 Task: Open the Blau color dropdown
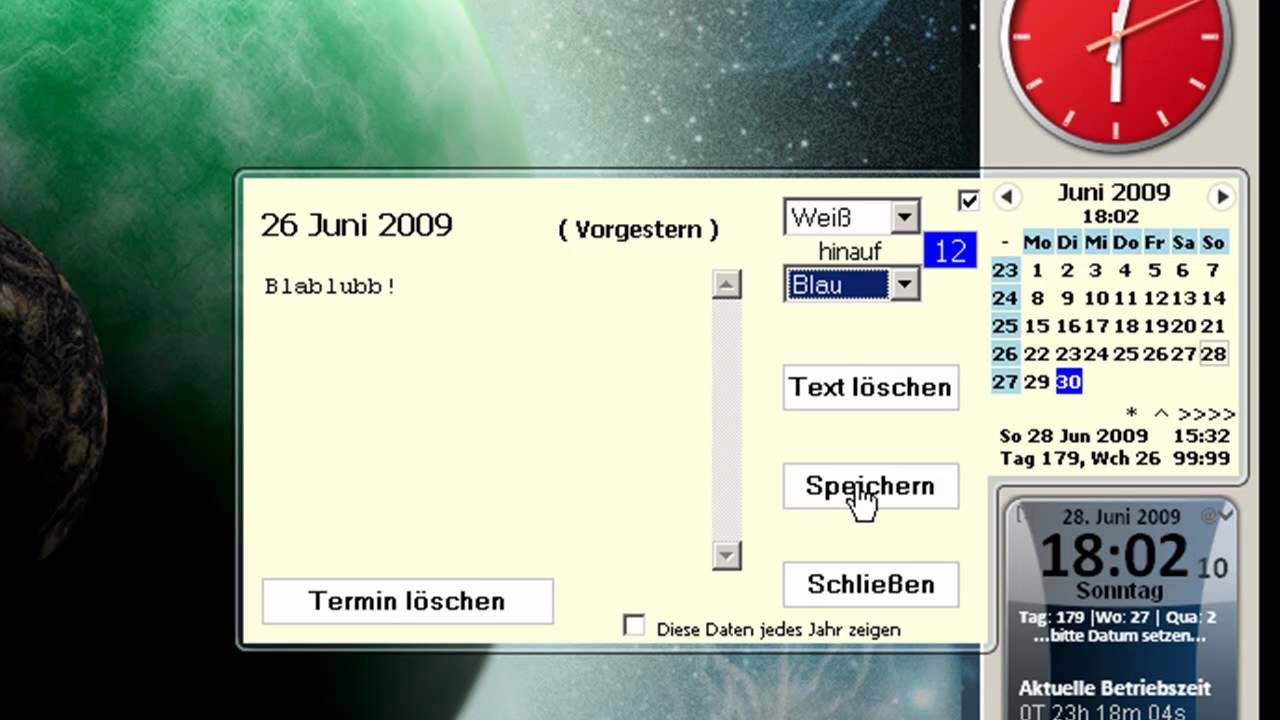coord(904,285)
